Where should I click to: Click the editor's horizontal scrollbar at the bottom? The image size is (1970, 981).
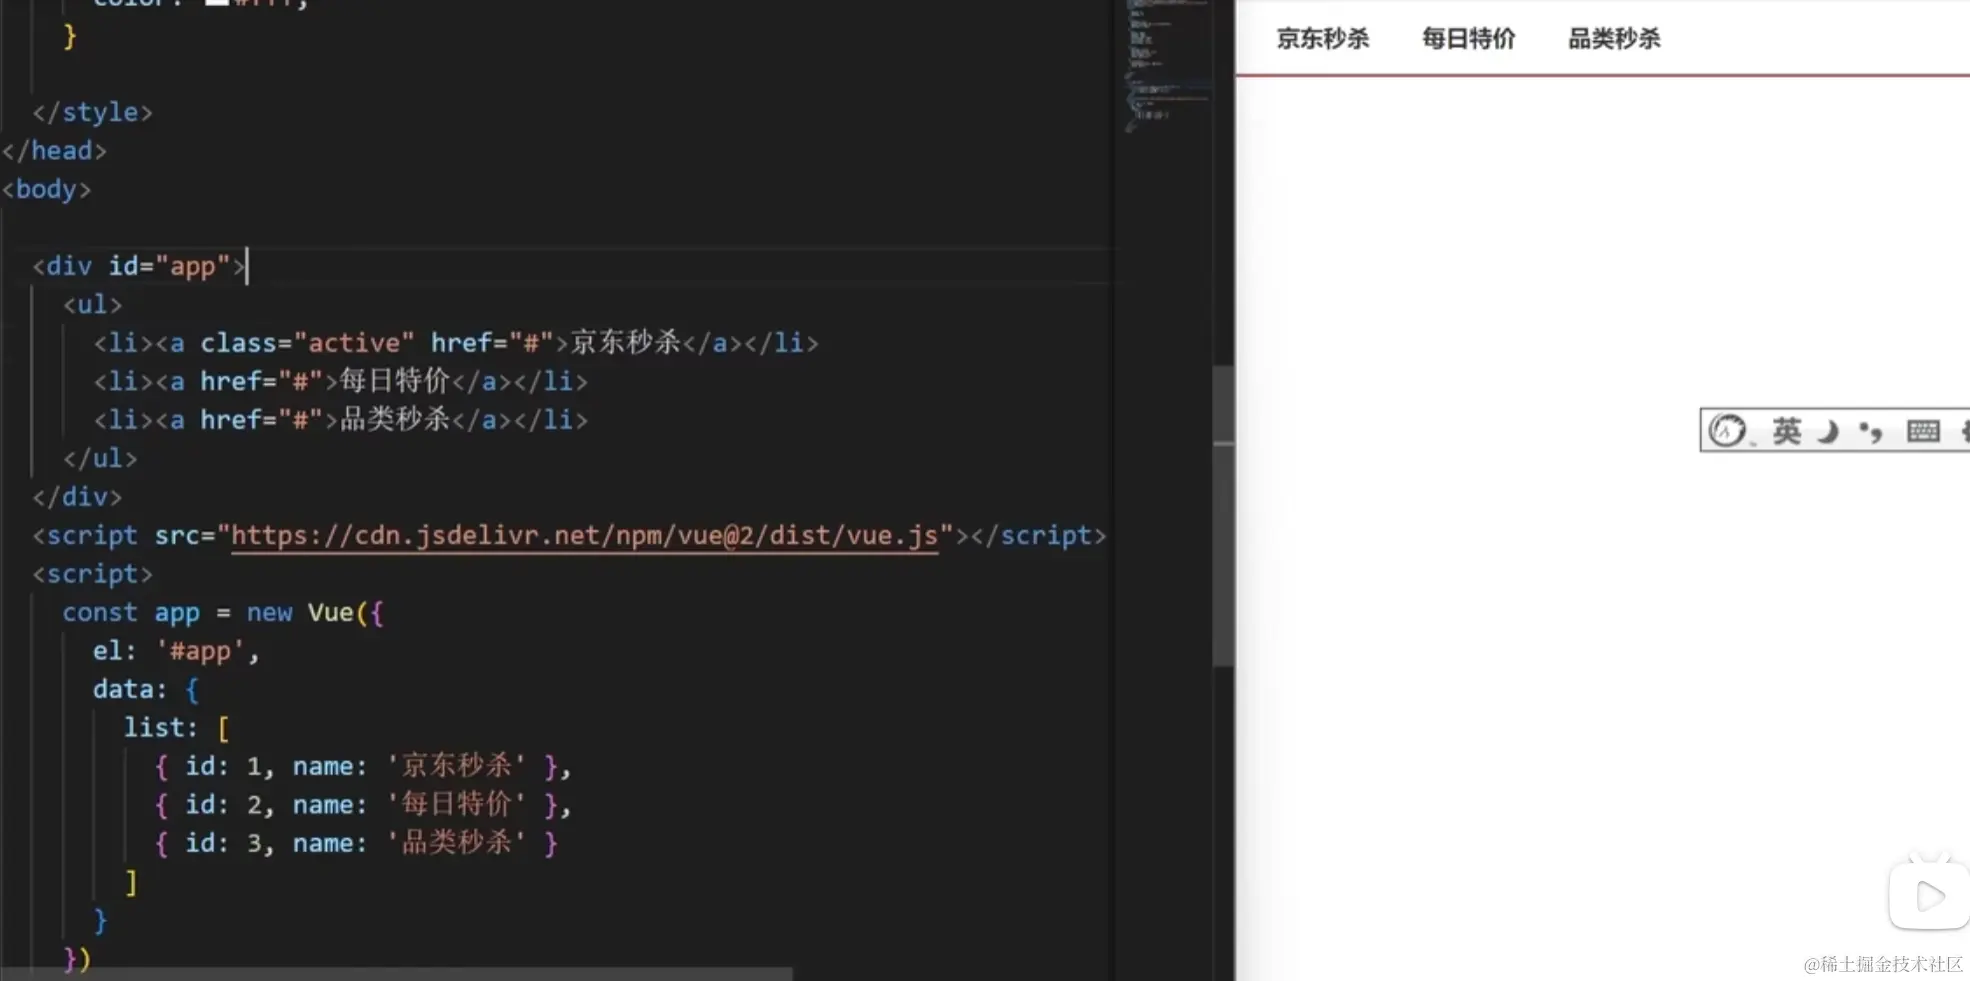397,973
